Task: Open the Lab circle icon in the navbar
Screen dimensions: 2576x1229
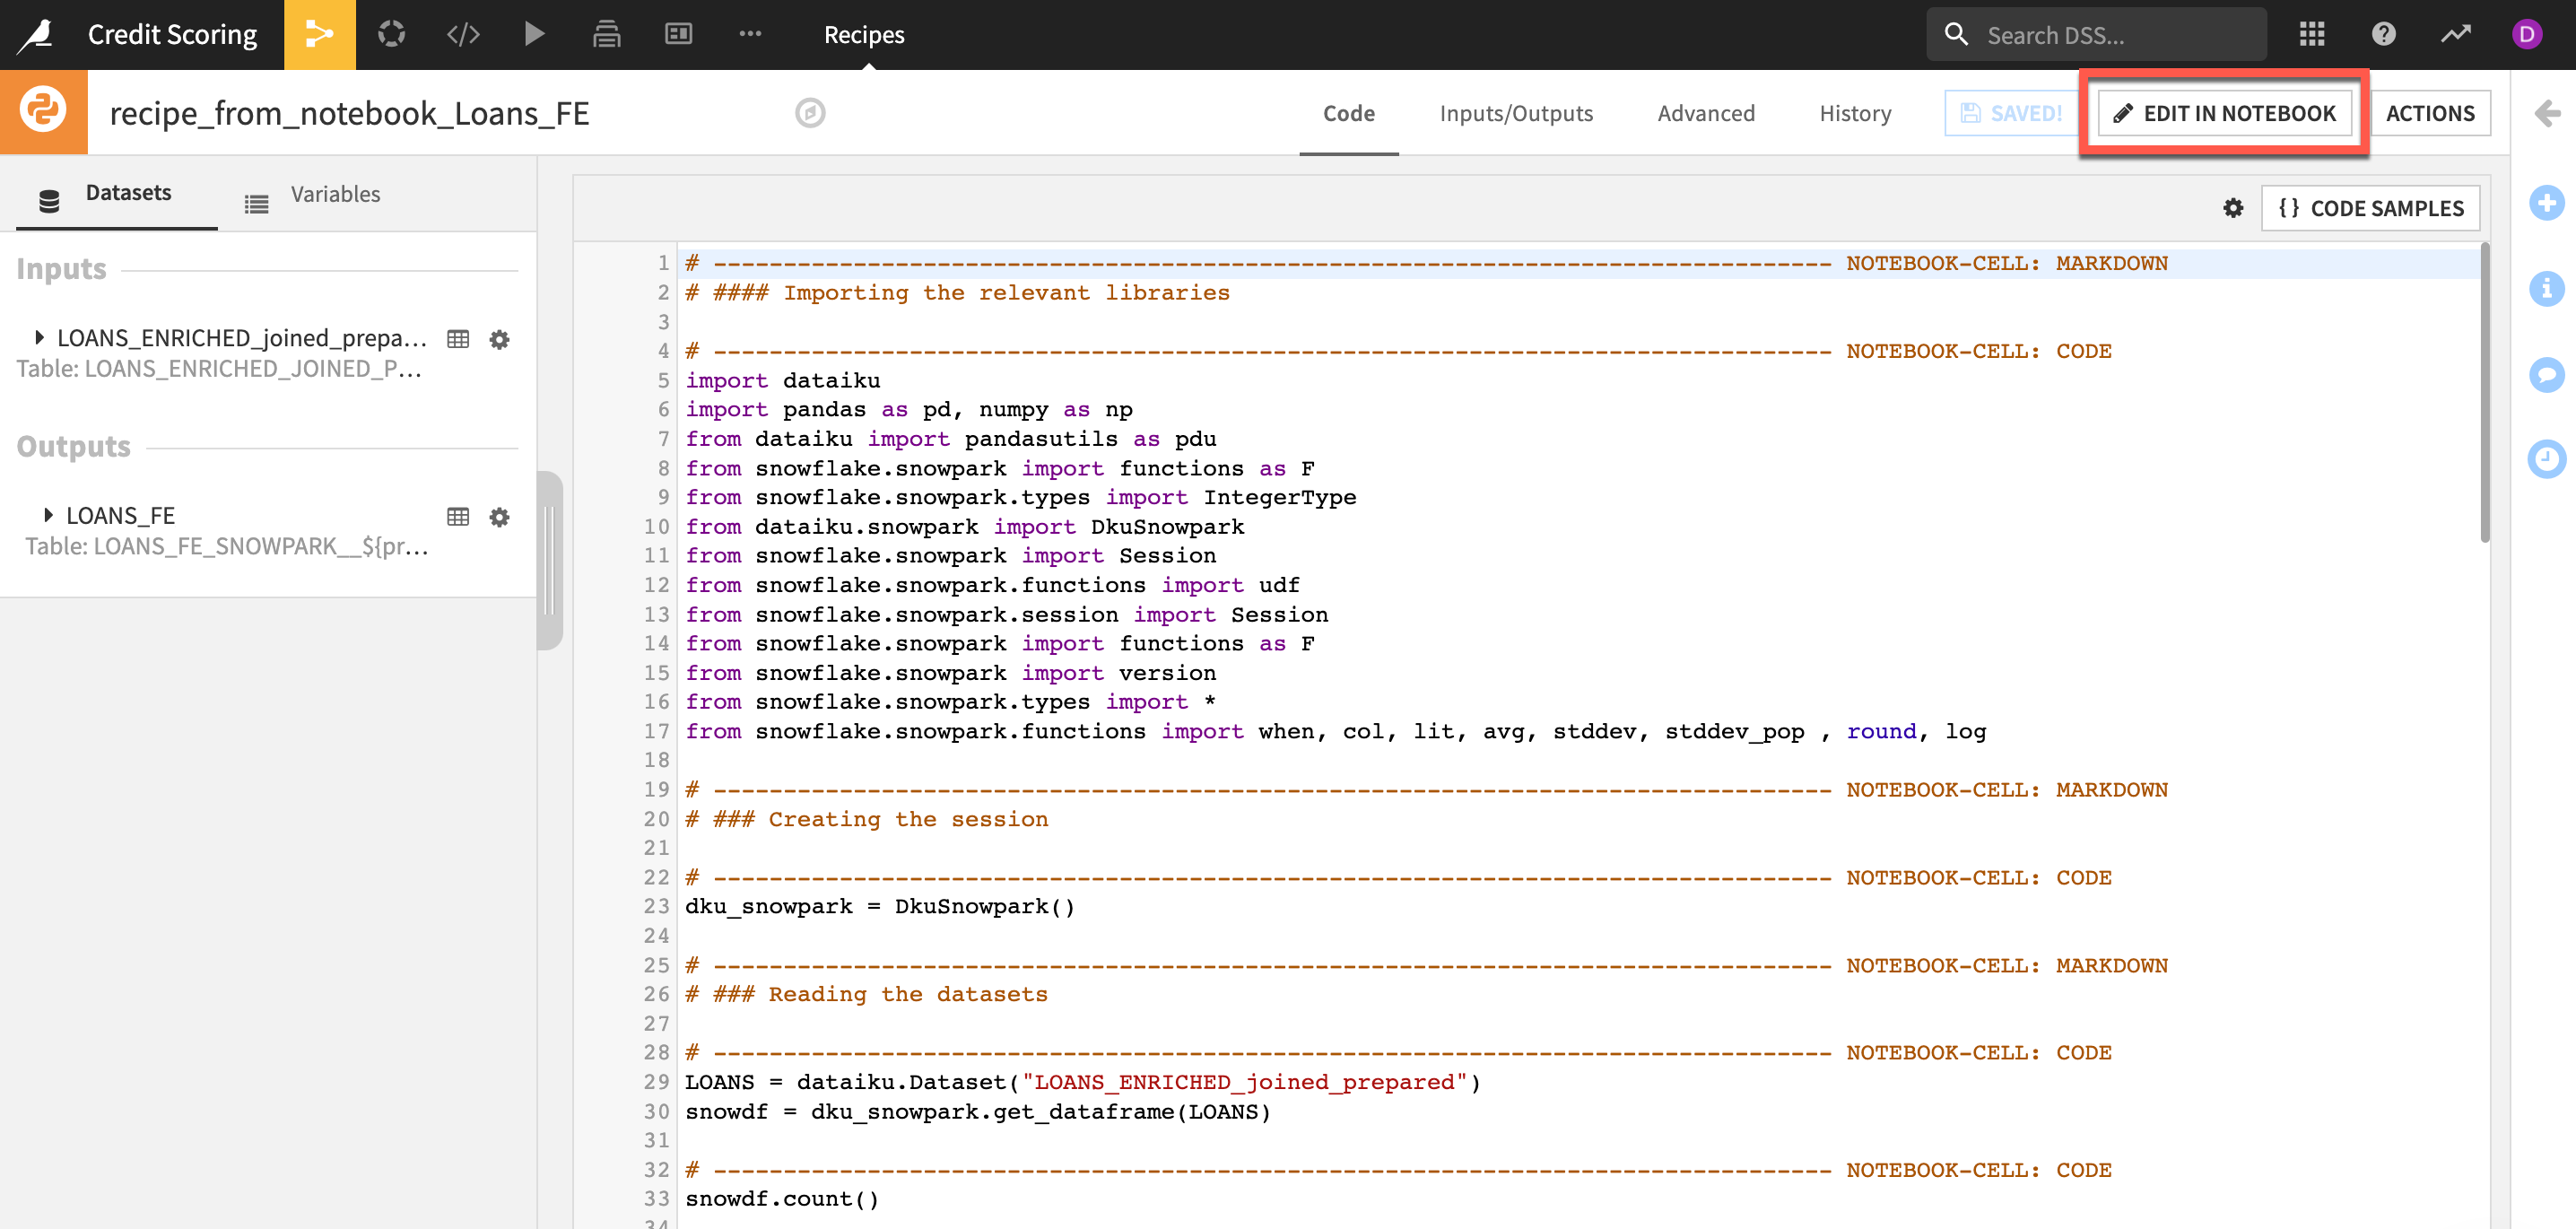Action: click(391, 34)
